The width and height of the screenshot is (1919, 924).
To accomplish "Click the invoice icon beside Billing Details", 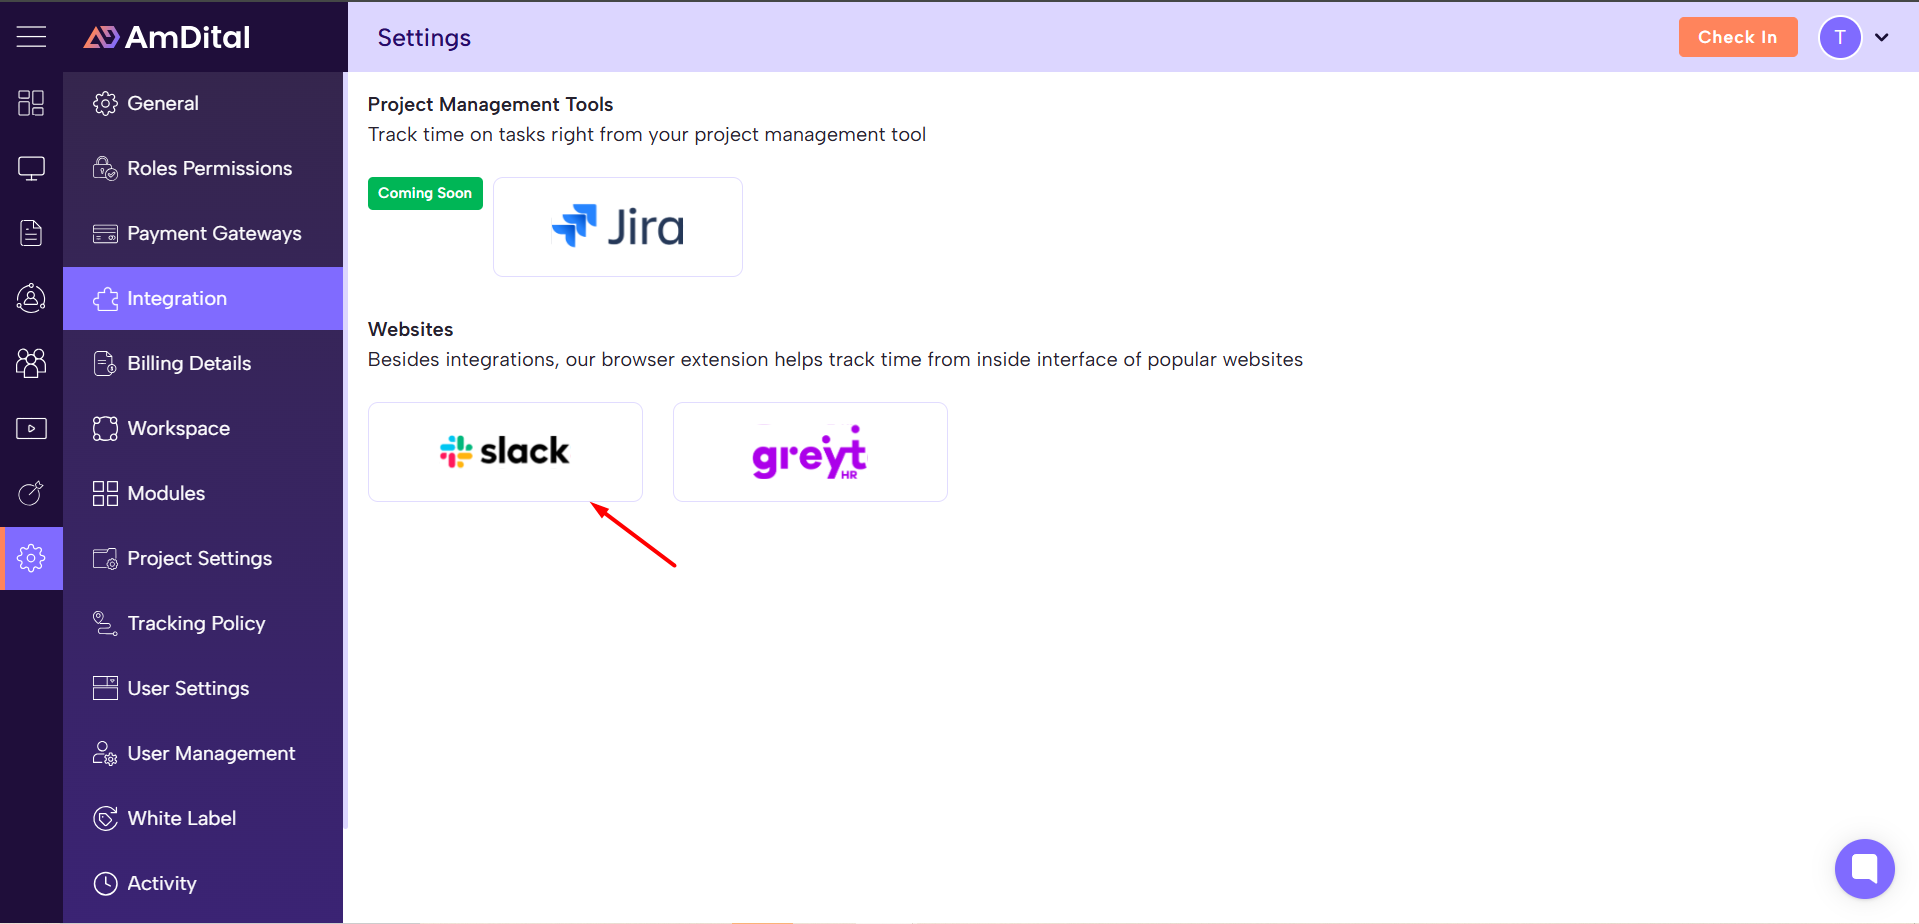I will (x=105, y=363).
